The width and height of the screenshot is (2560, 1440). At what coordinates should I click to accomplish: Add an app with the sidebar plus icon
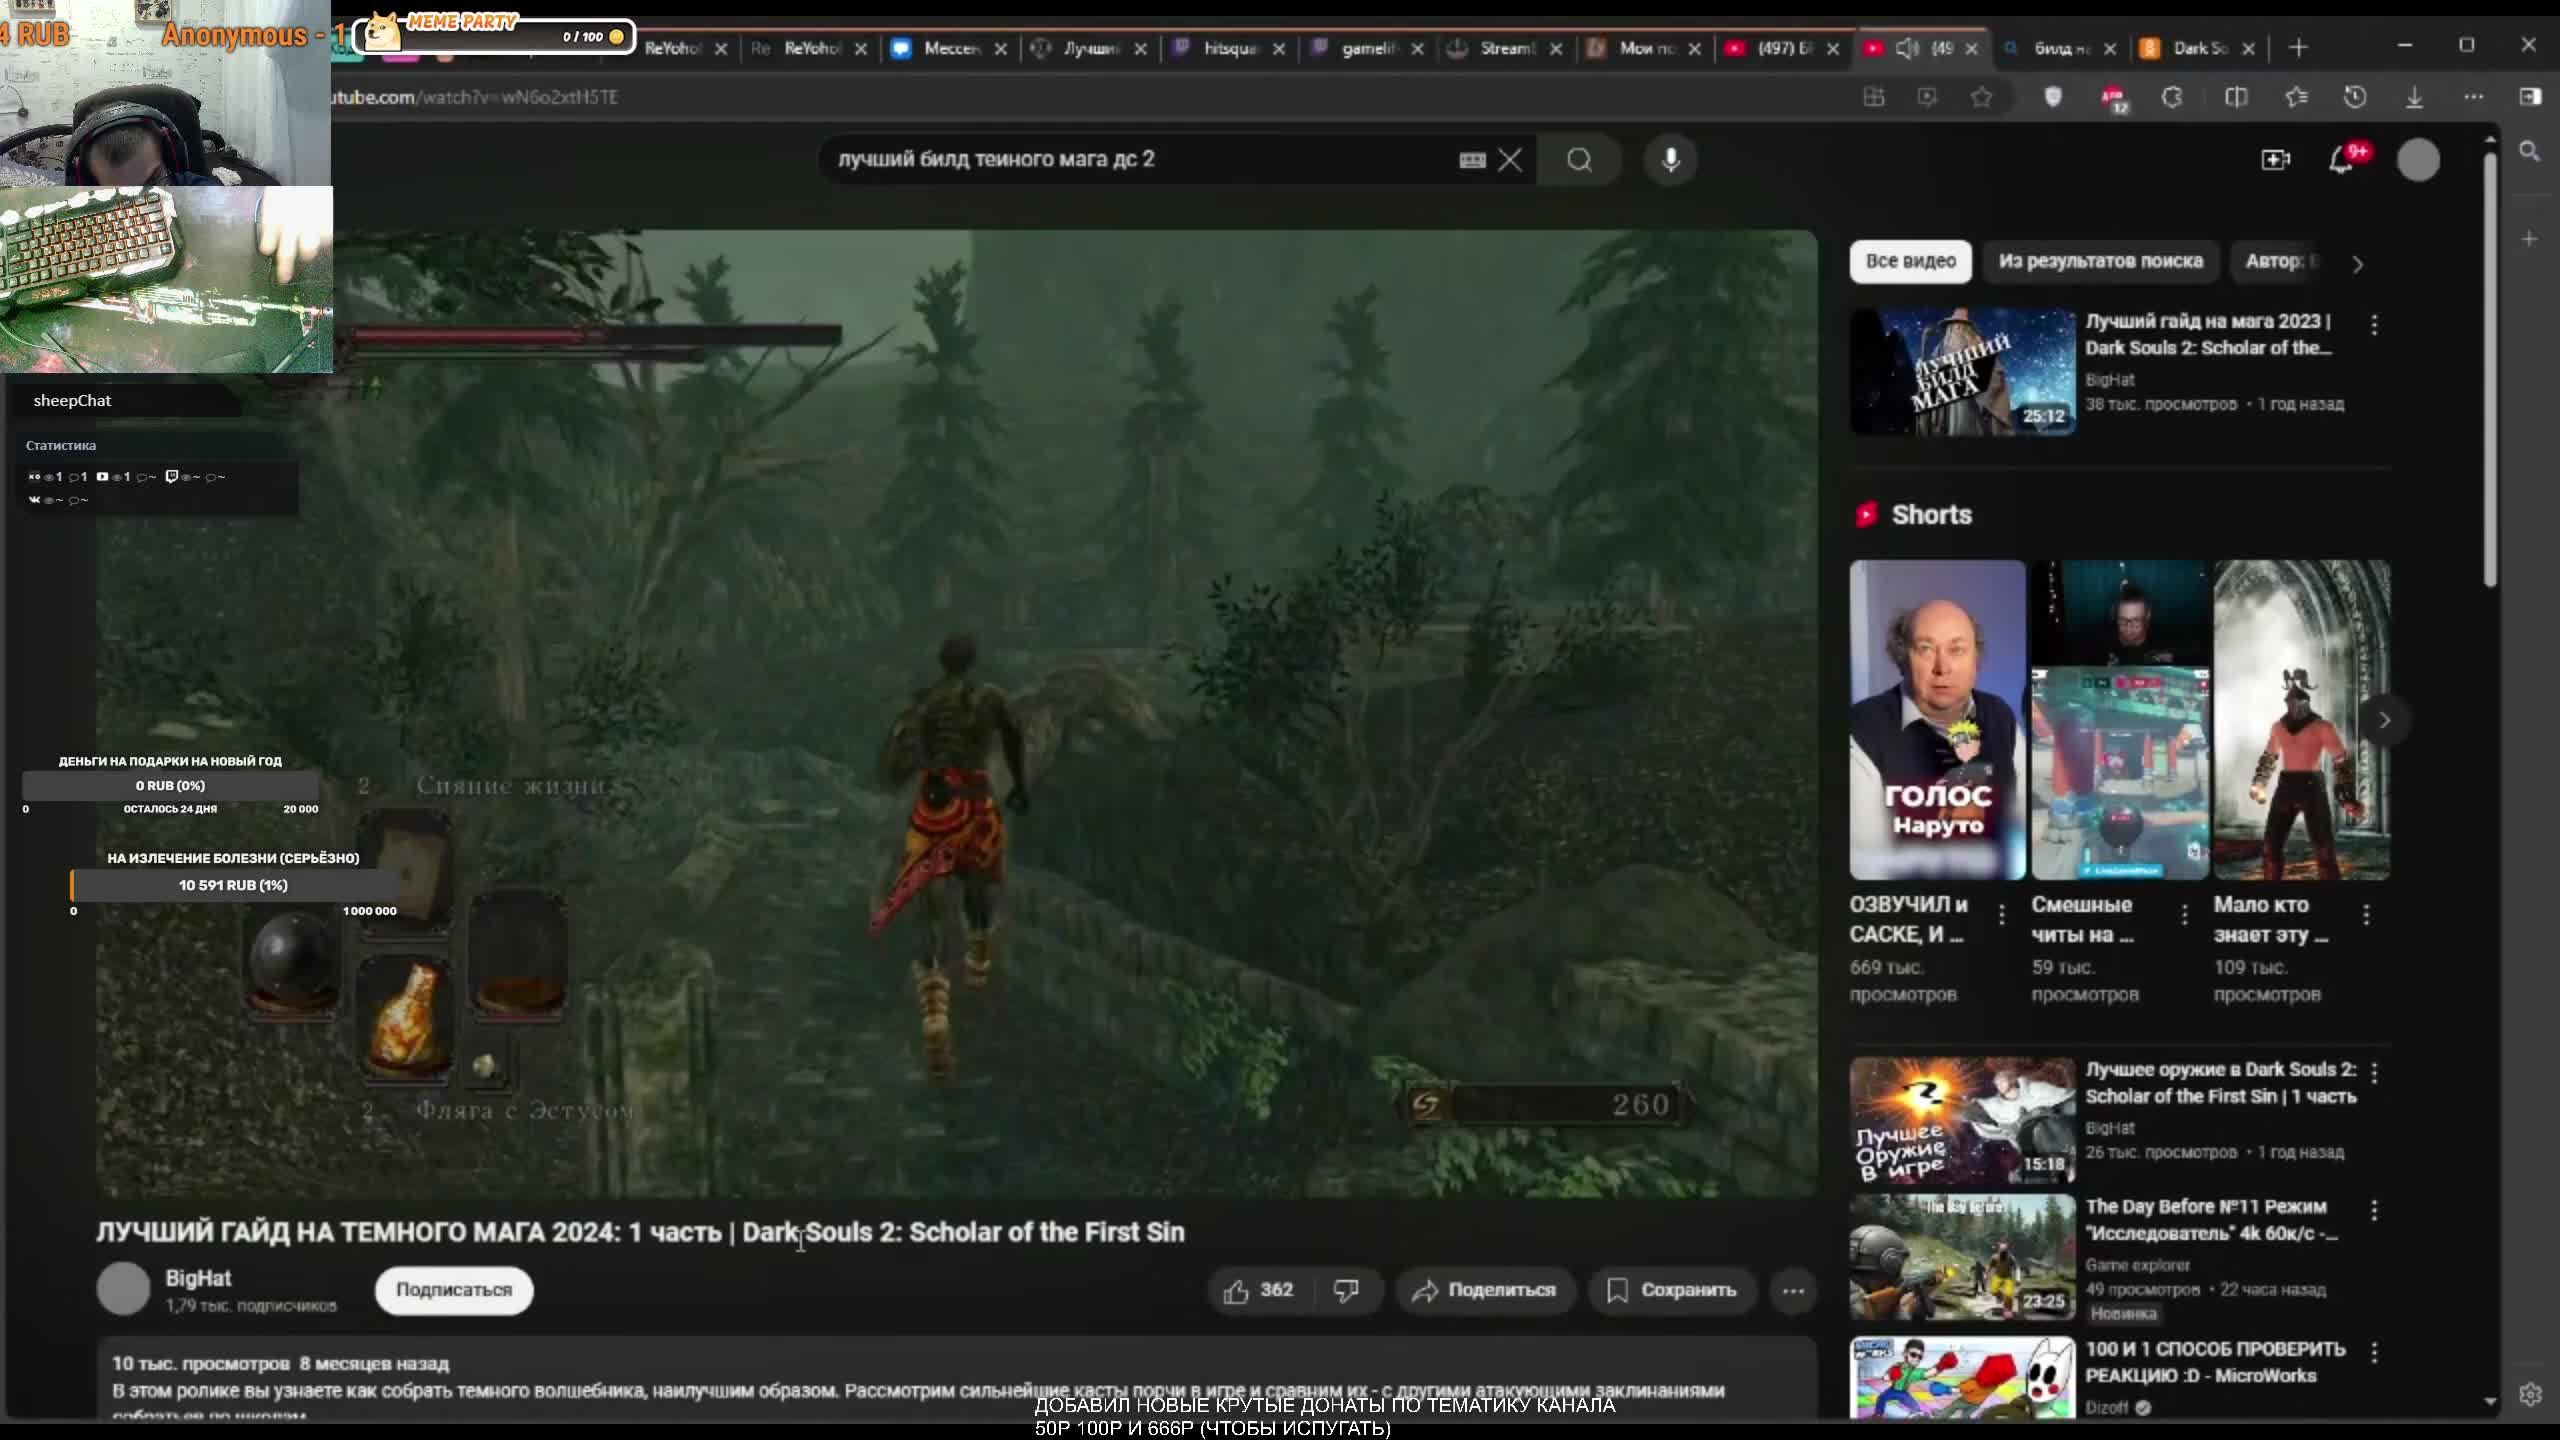tap(2530, 239)
